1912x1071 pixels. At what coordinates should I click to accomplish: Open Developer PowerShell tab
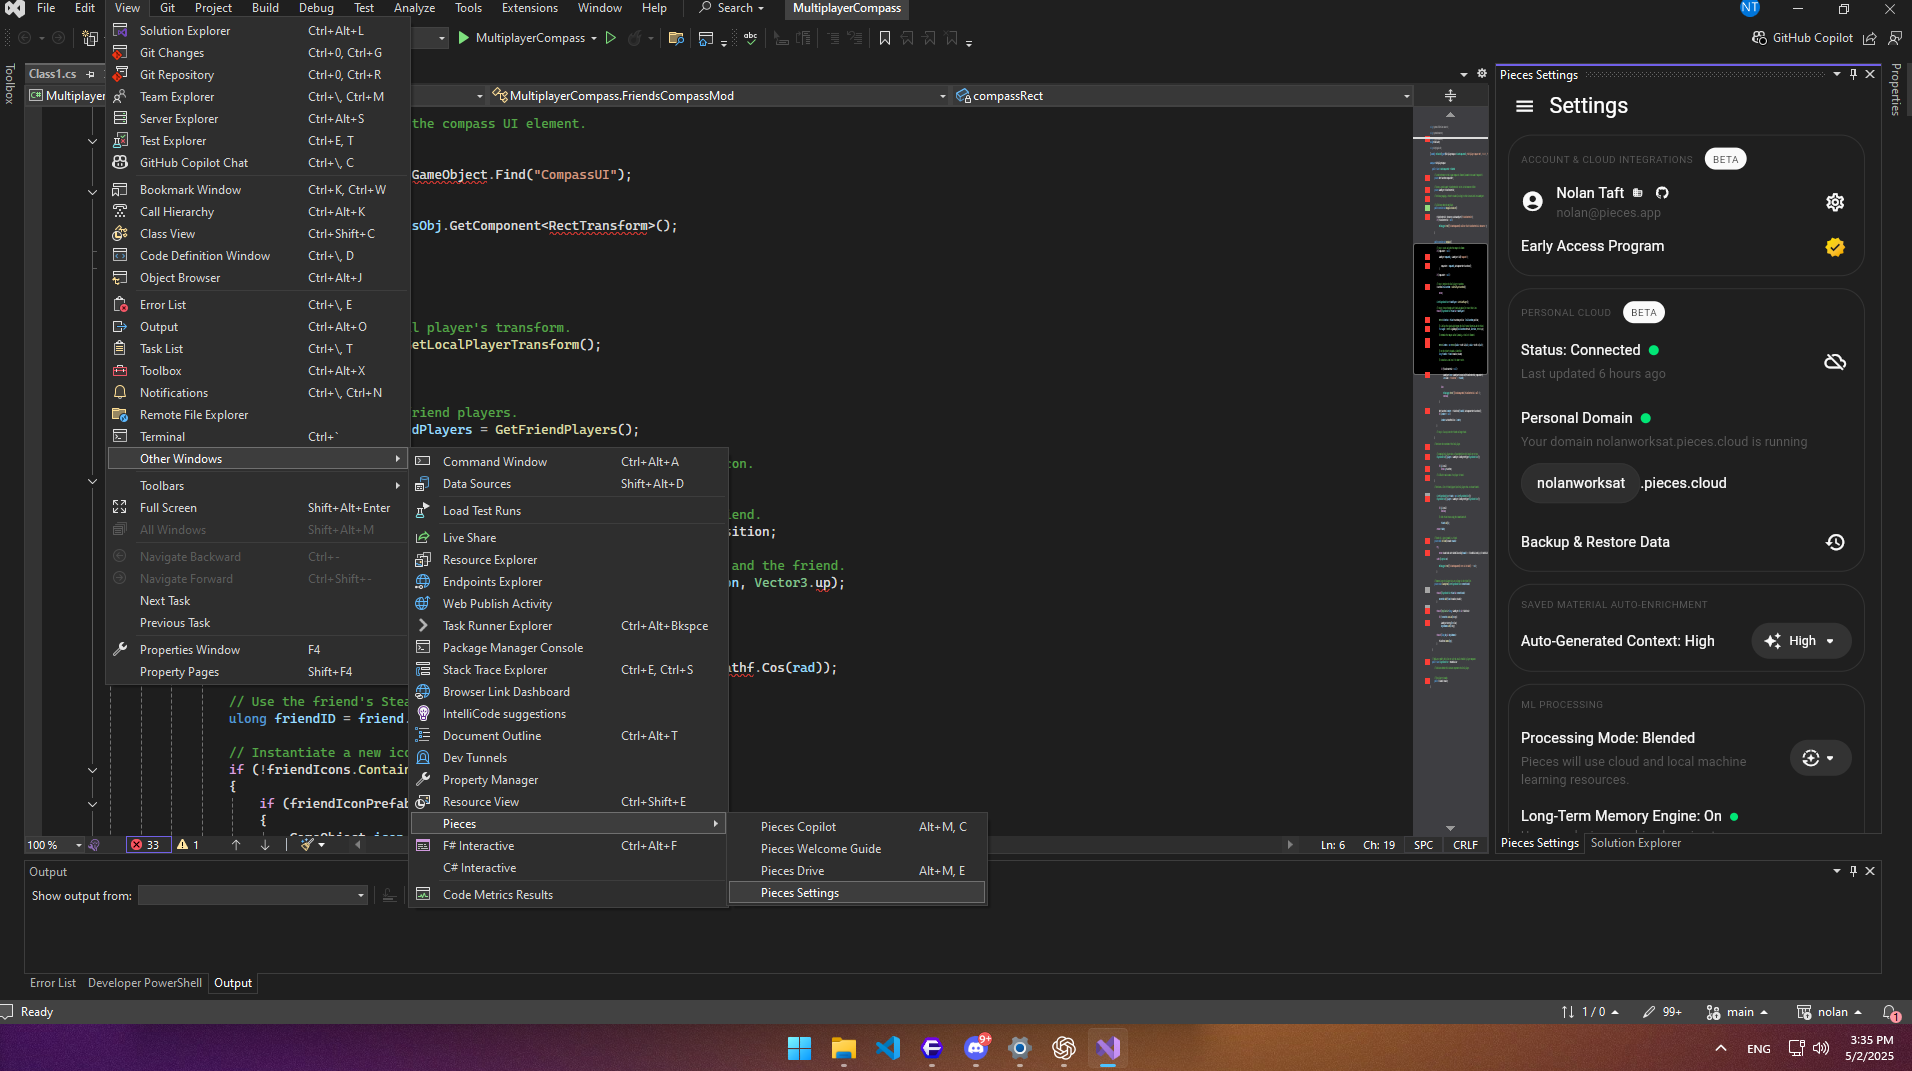coord(145,983)
